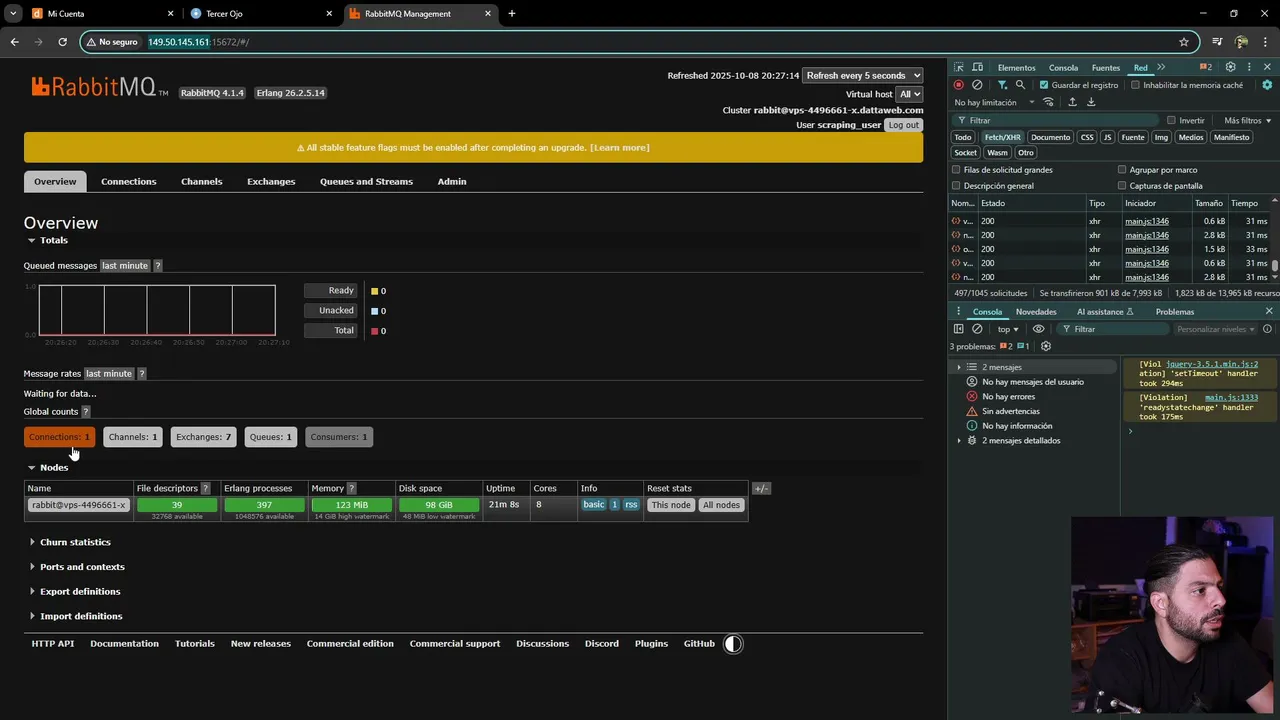1280x720 pixels.
Task: Open DevTools main settings gear icon
Action: click(x=1230, y=67)
